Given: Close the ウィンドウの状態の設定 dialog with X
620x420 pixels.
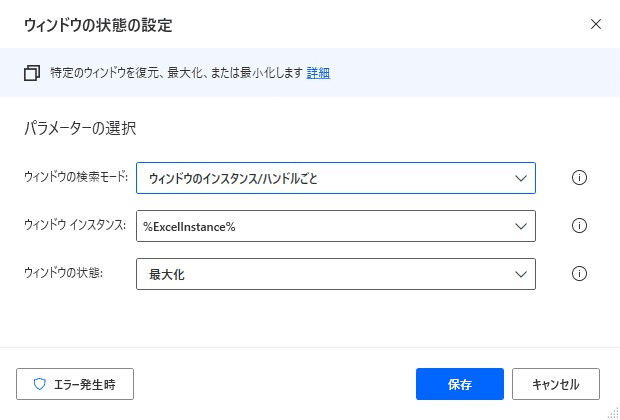Looking at the screenshot, I should click(x=595, y=24).
